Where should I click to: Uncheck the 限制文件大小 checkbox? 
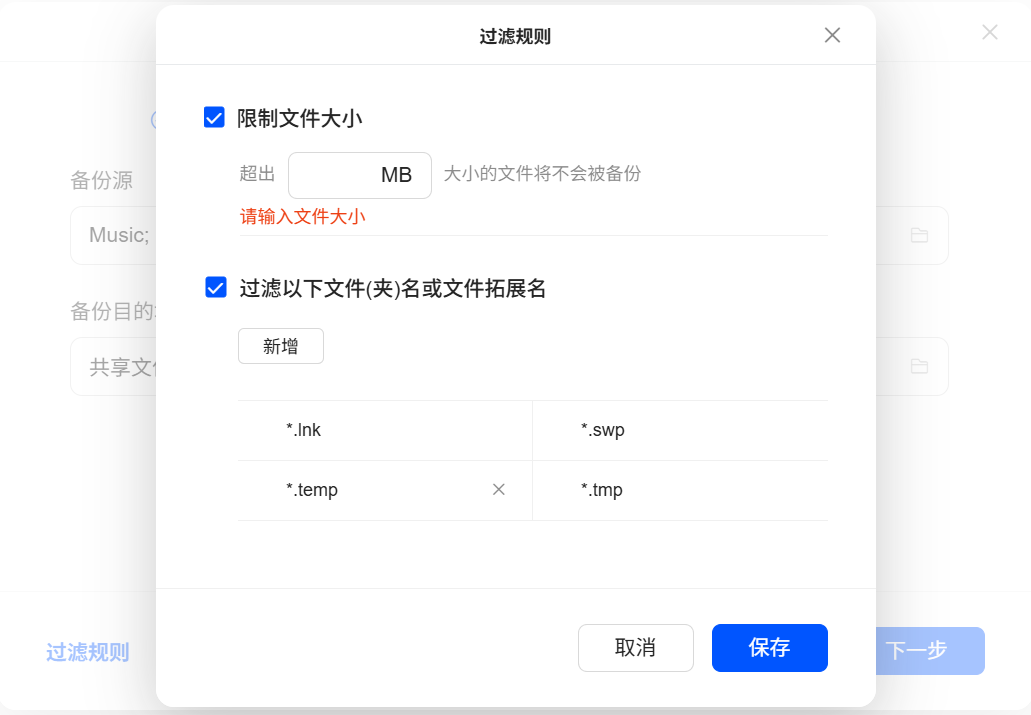214,118
